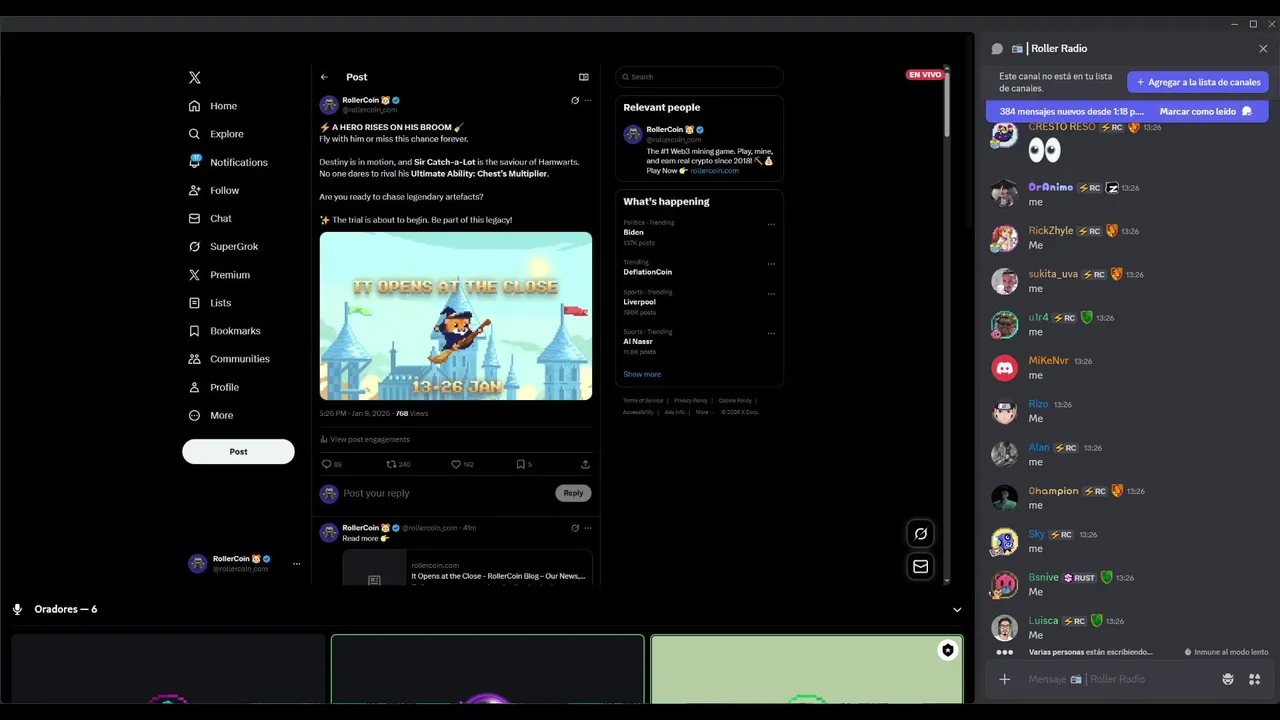Viewport: 1280px width, 720px height.
Task: Click the microphone icon beside Oradores
Action: coord(17,609)
